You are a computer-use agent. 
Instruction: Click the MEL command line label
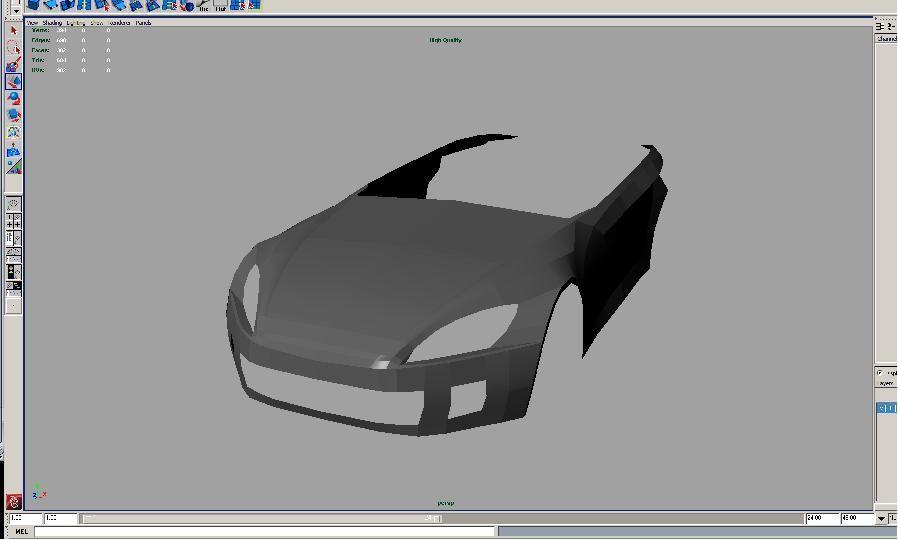[x=21, y=532]
